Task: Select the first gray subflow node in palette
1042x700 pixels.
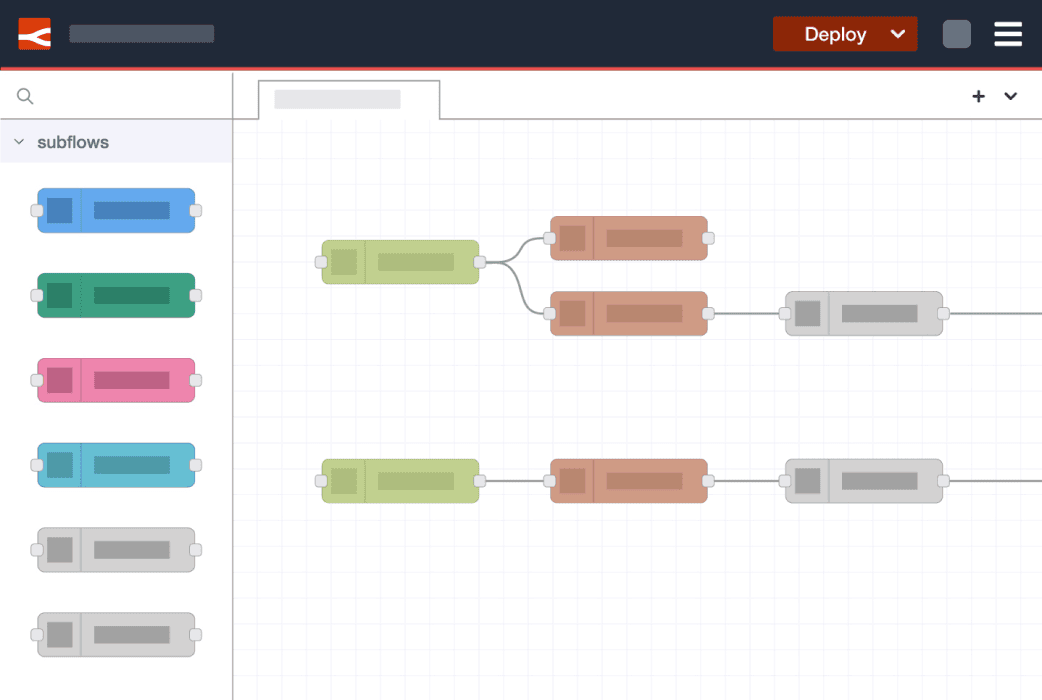Action: (116, 549)
